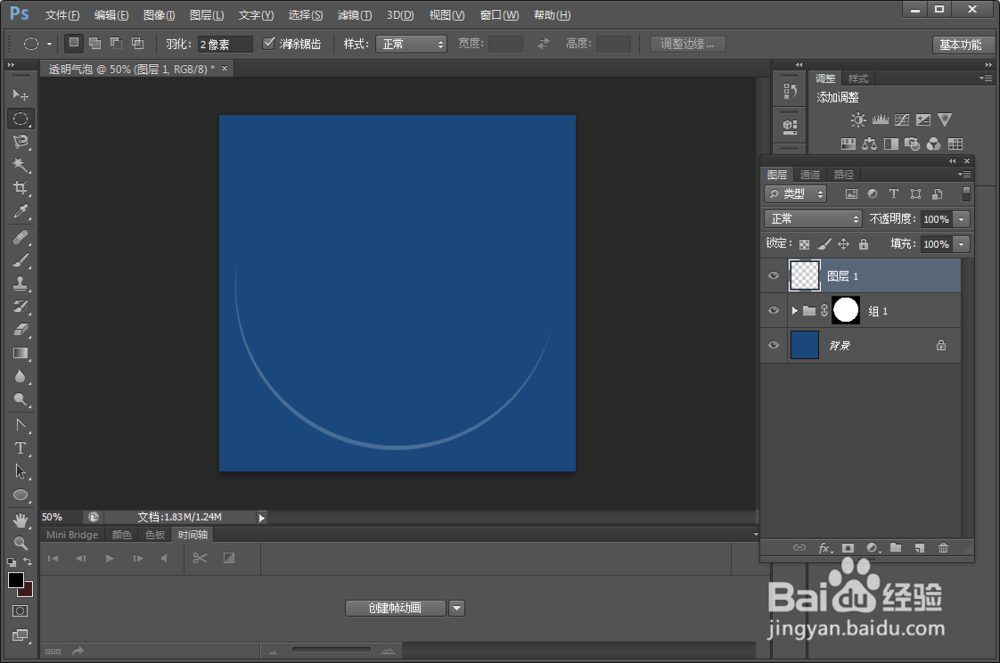
Task: Select the Path Selection tool
Action: 20,471
